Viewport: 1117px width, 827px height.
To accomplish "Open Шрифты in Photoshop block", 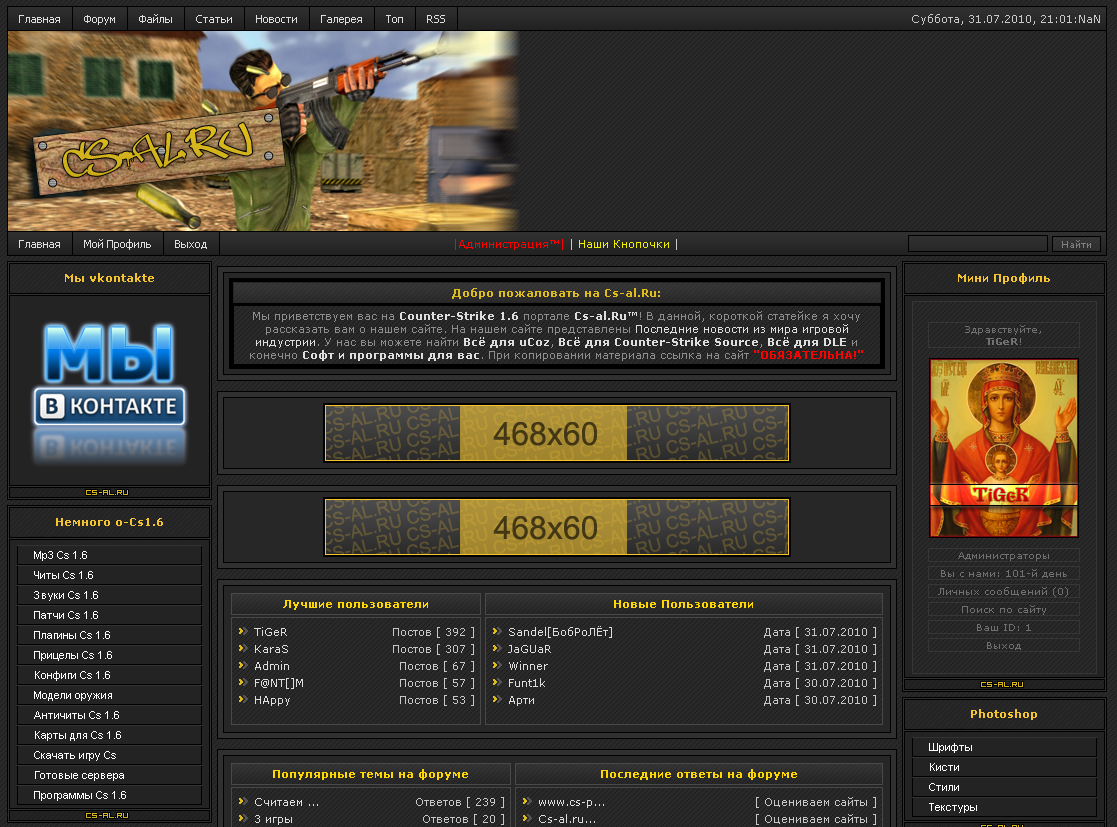I will click(x=1004, y=747).
